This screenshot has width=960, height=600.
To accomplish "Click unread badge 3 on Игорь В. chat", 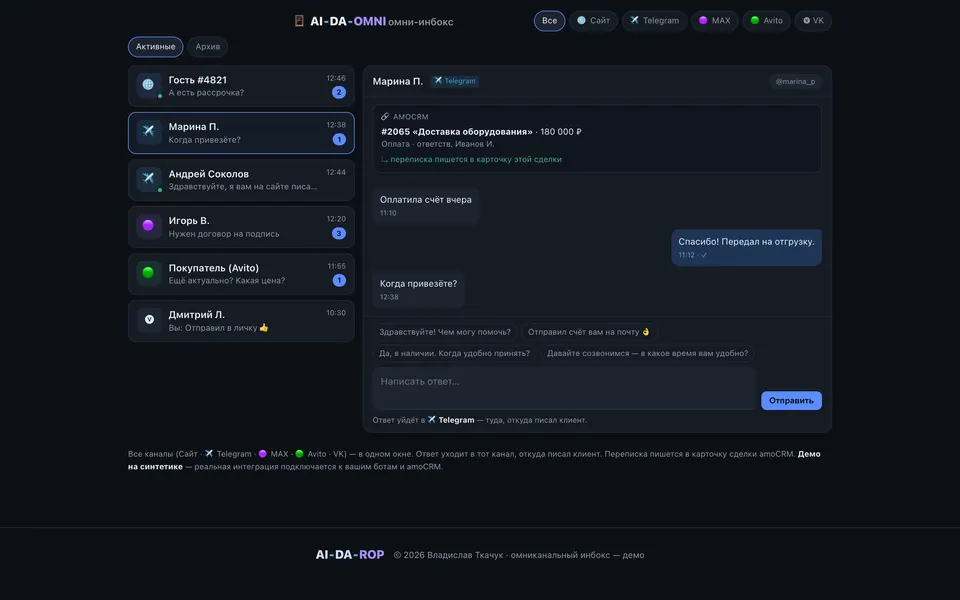I will (339, 233).
